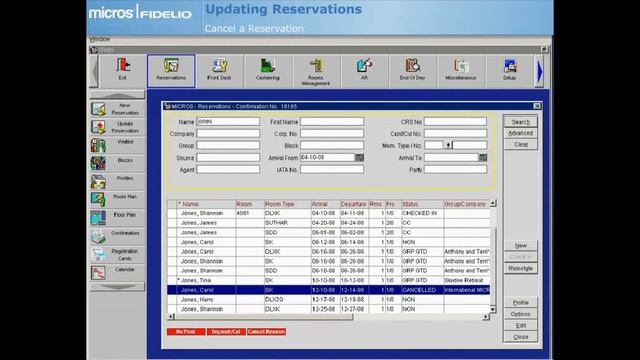Click the Close button in dialog
Screen dimensions: 640x360
[521, 337]
